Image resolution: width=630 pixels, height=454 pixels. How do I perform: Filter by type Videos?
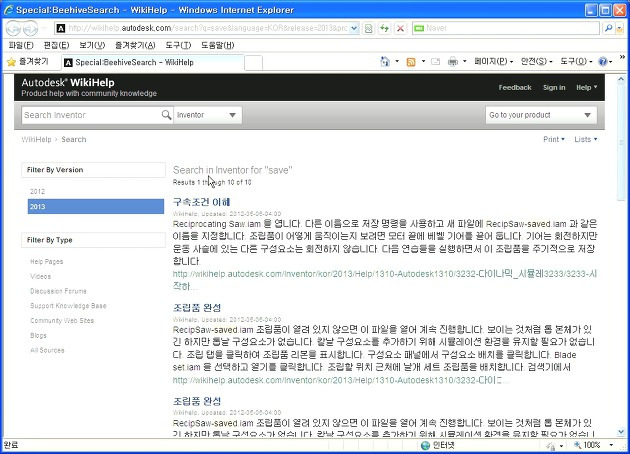(x=40, y=276)
